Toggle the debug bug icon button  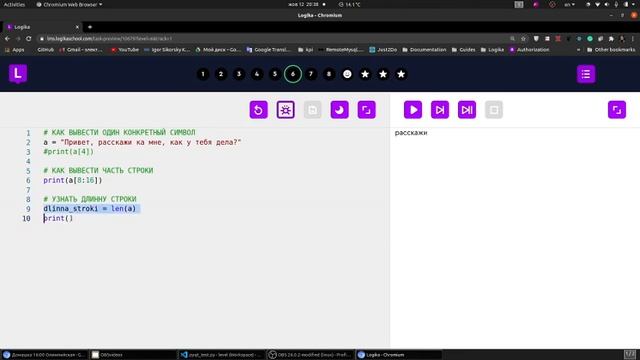[285, 110]
